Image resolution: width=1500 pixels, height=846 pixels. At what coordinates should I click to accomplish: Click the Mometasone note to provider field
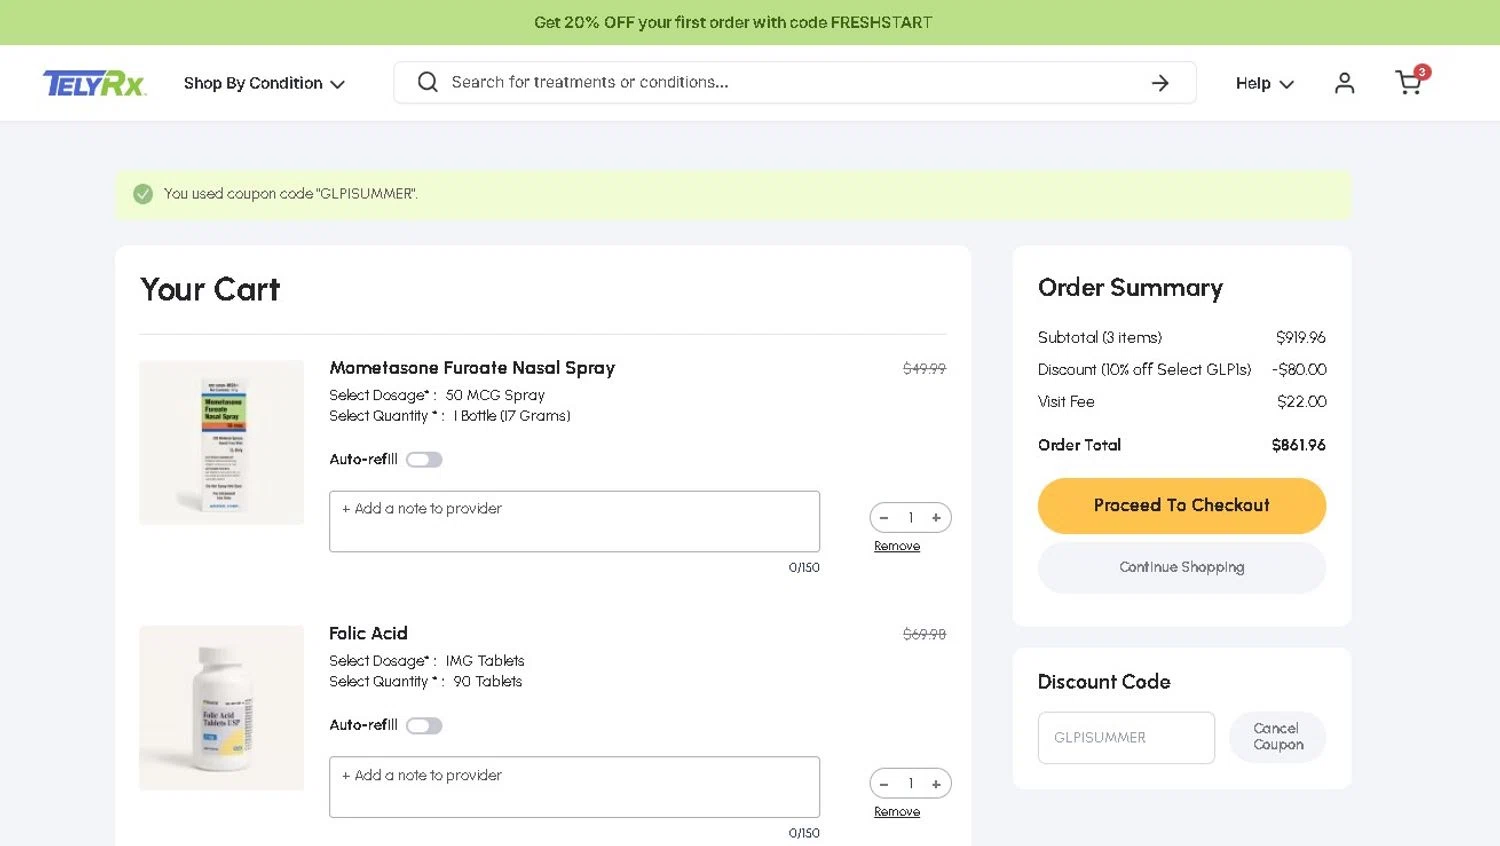pyautogui.click(x=574, y=521)
